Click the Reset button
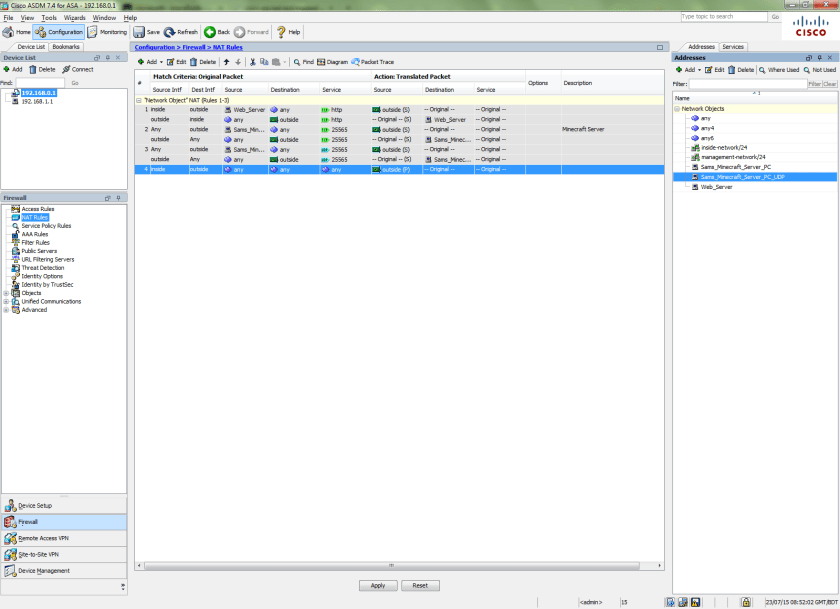Screen dimensions: 840x609 point(420,585)
